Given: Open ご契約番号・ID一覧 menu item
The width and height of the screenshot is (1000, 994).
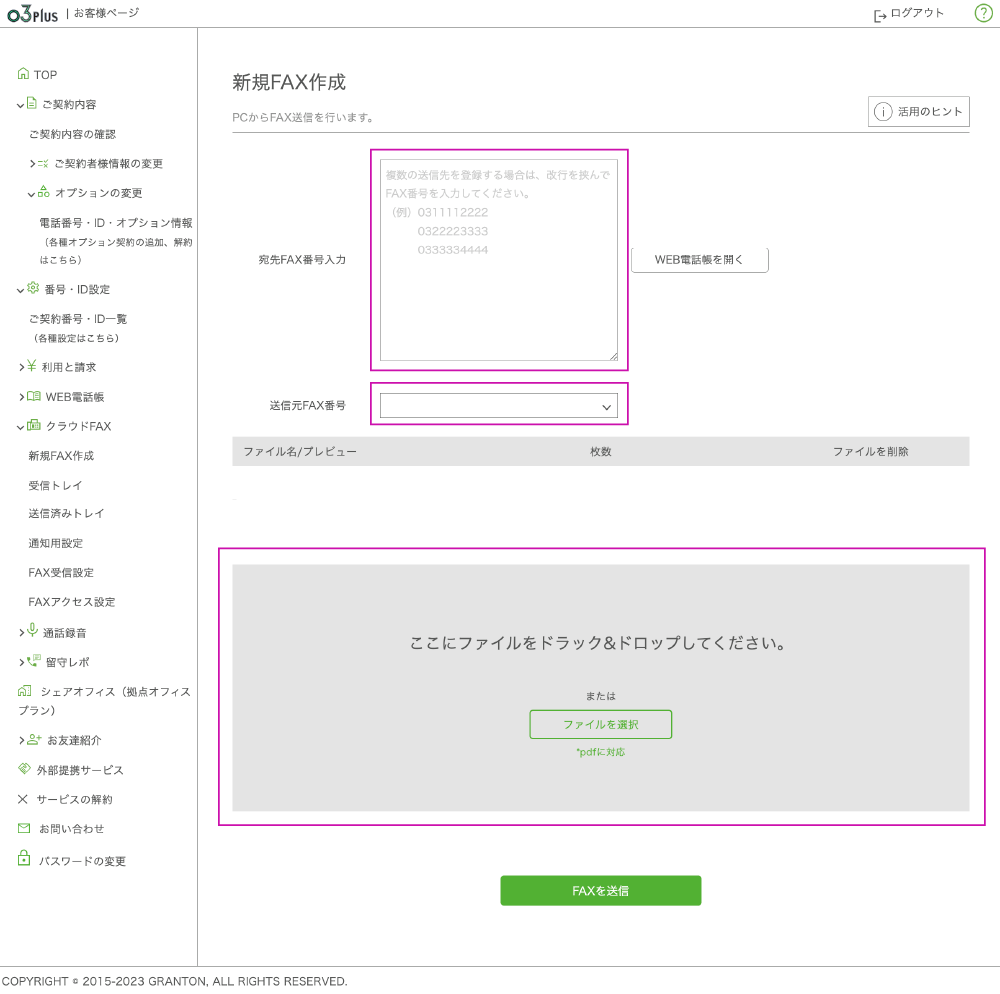Looking at the screenshot, I should (77, 319).
